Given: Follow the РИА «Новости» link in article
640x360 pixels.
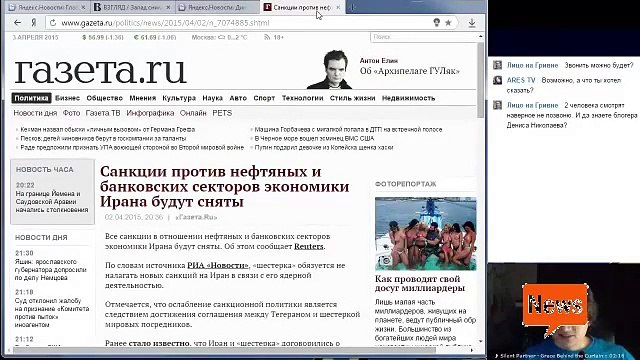Looking at the screenshot, I should (218, 265).
